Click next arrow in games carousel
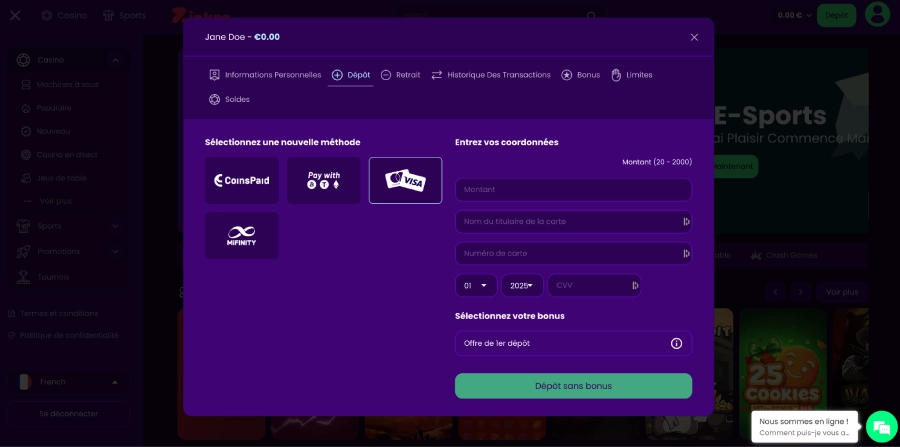 [x=801, y=292]
